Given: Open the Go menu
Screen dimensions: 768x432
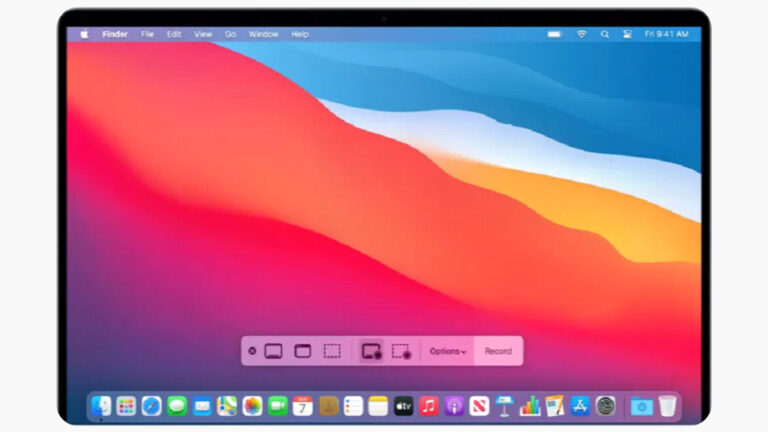Looking at the screenshot, I should point(230,34).
